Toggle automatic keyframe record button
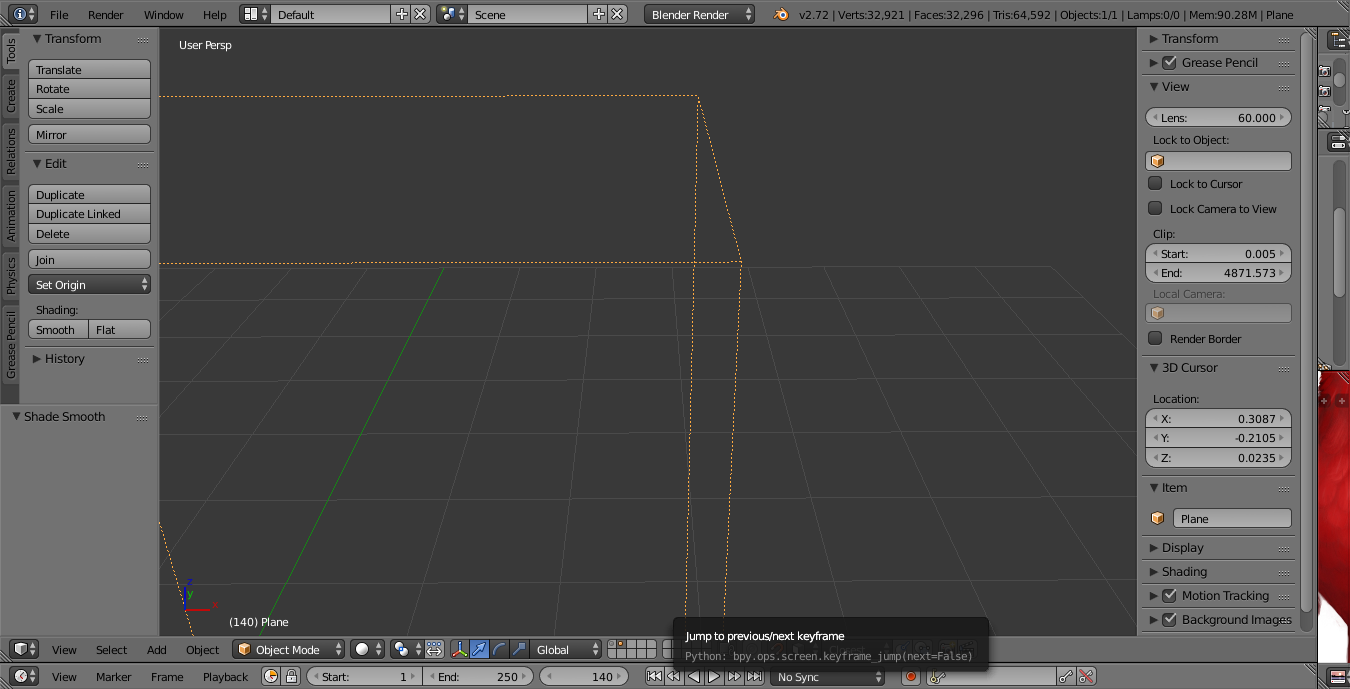1350x689 pixels. [x=910, y=676]
